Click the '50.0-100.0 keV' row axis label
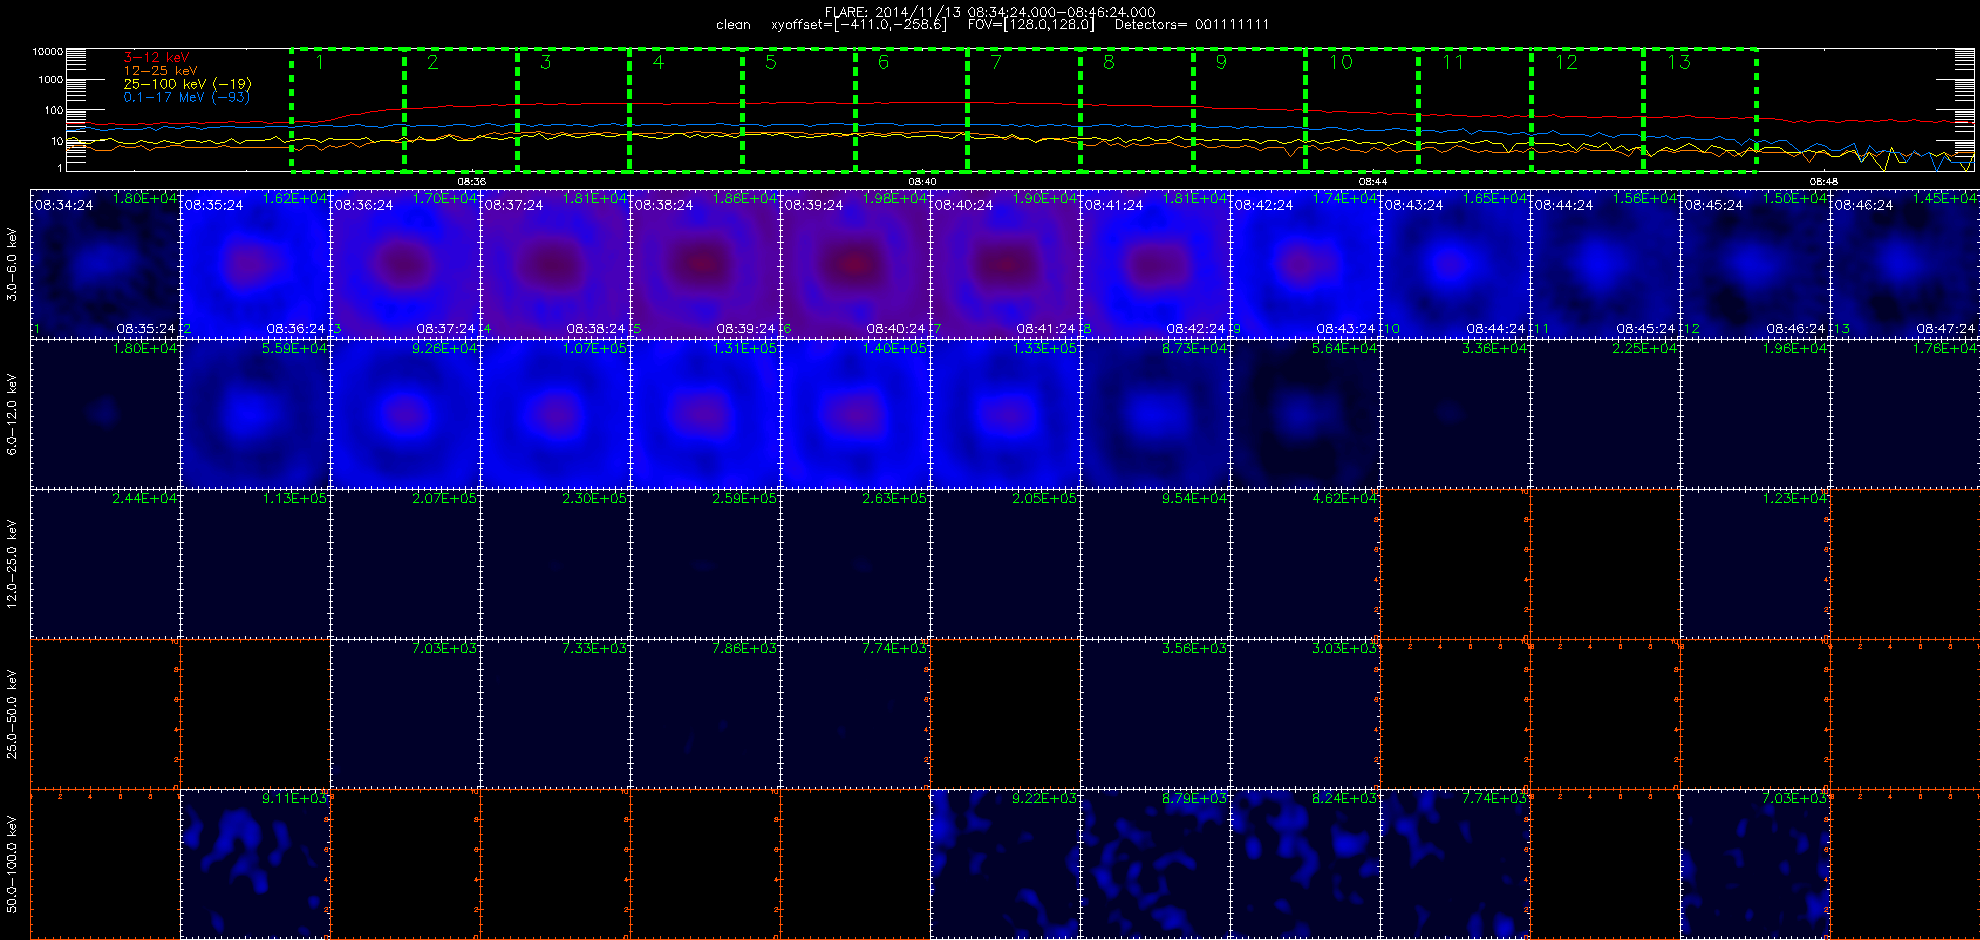The height and width of the screenshot is (940, 1980). click(12, 864)
